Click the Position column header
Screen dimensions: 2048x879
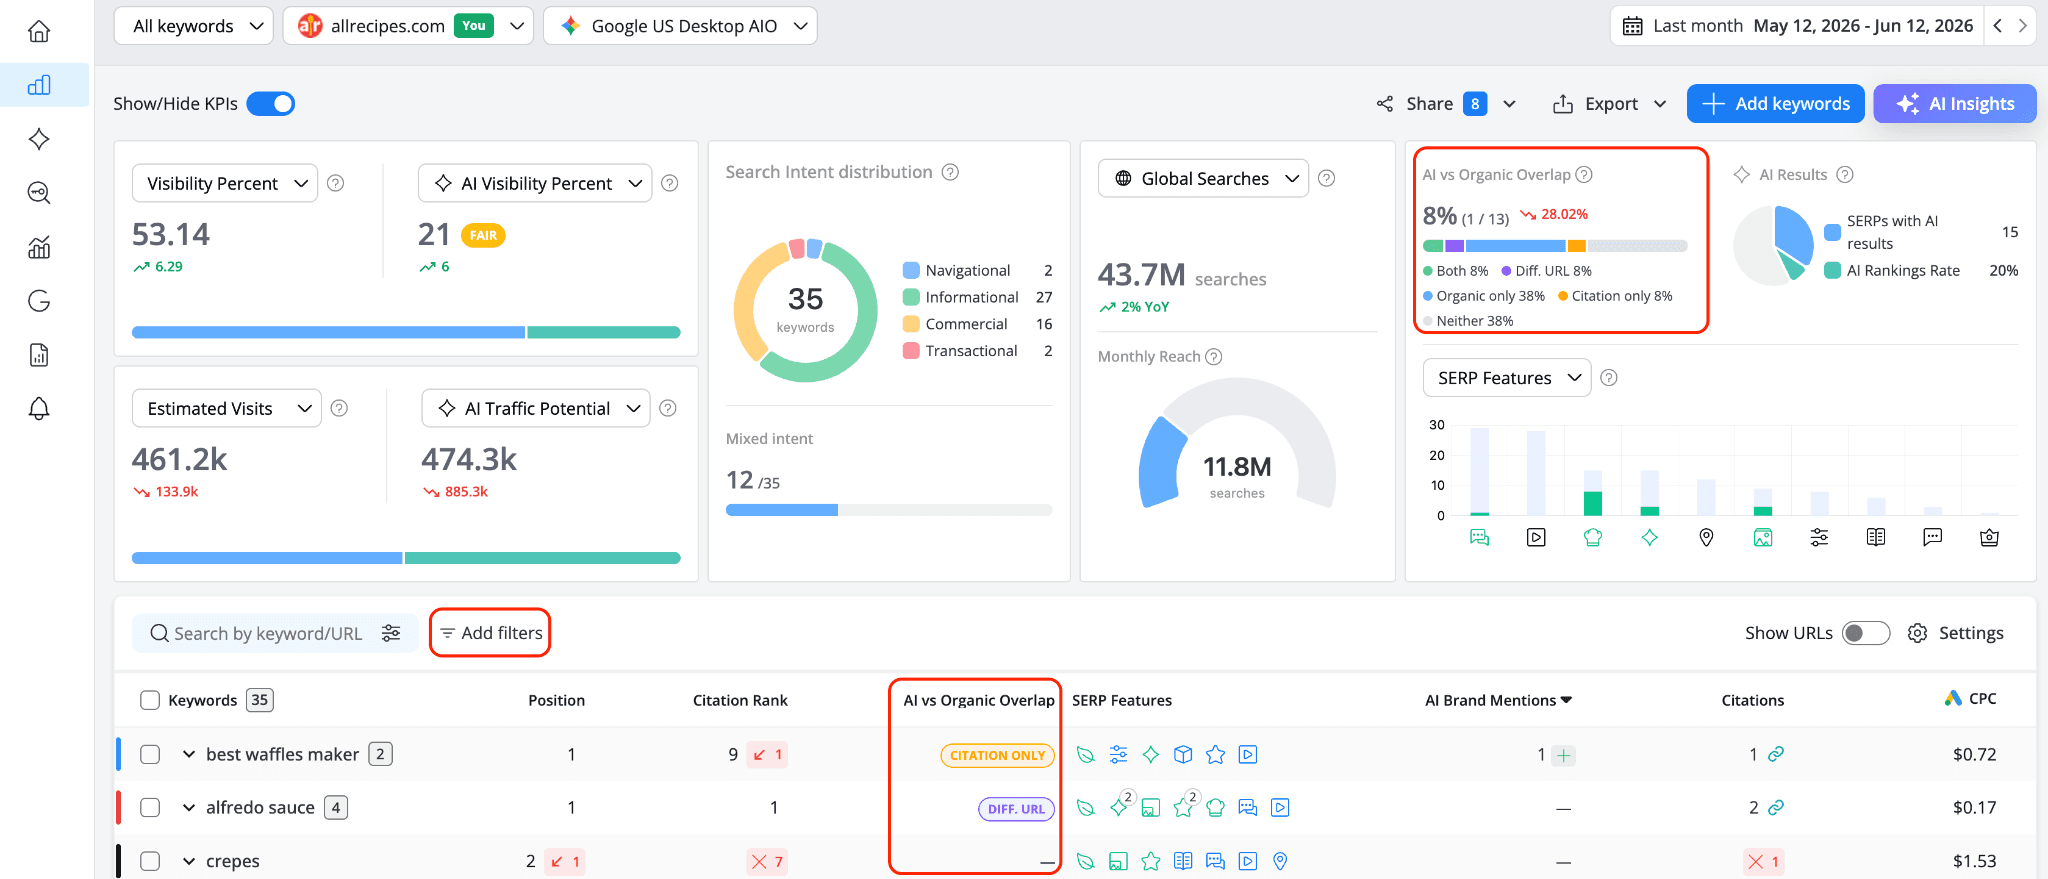pyautogui.click(x=556, y=700)
